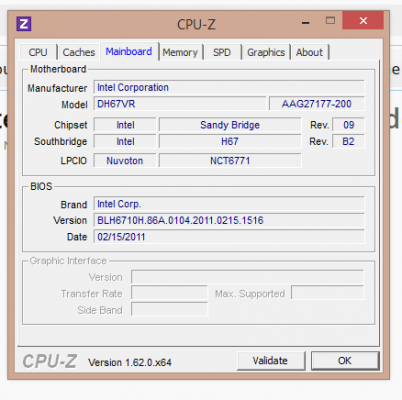Select the Mainboard tab
The width and height of the screenshot is (402, 400).
[129, 51]
